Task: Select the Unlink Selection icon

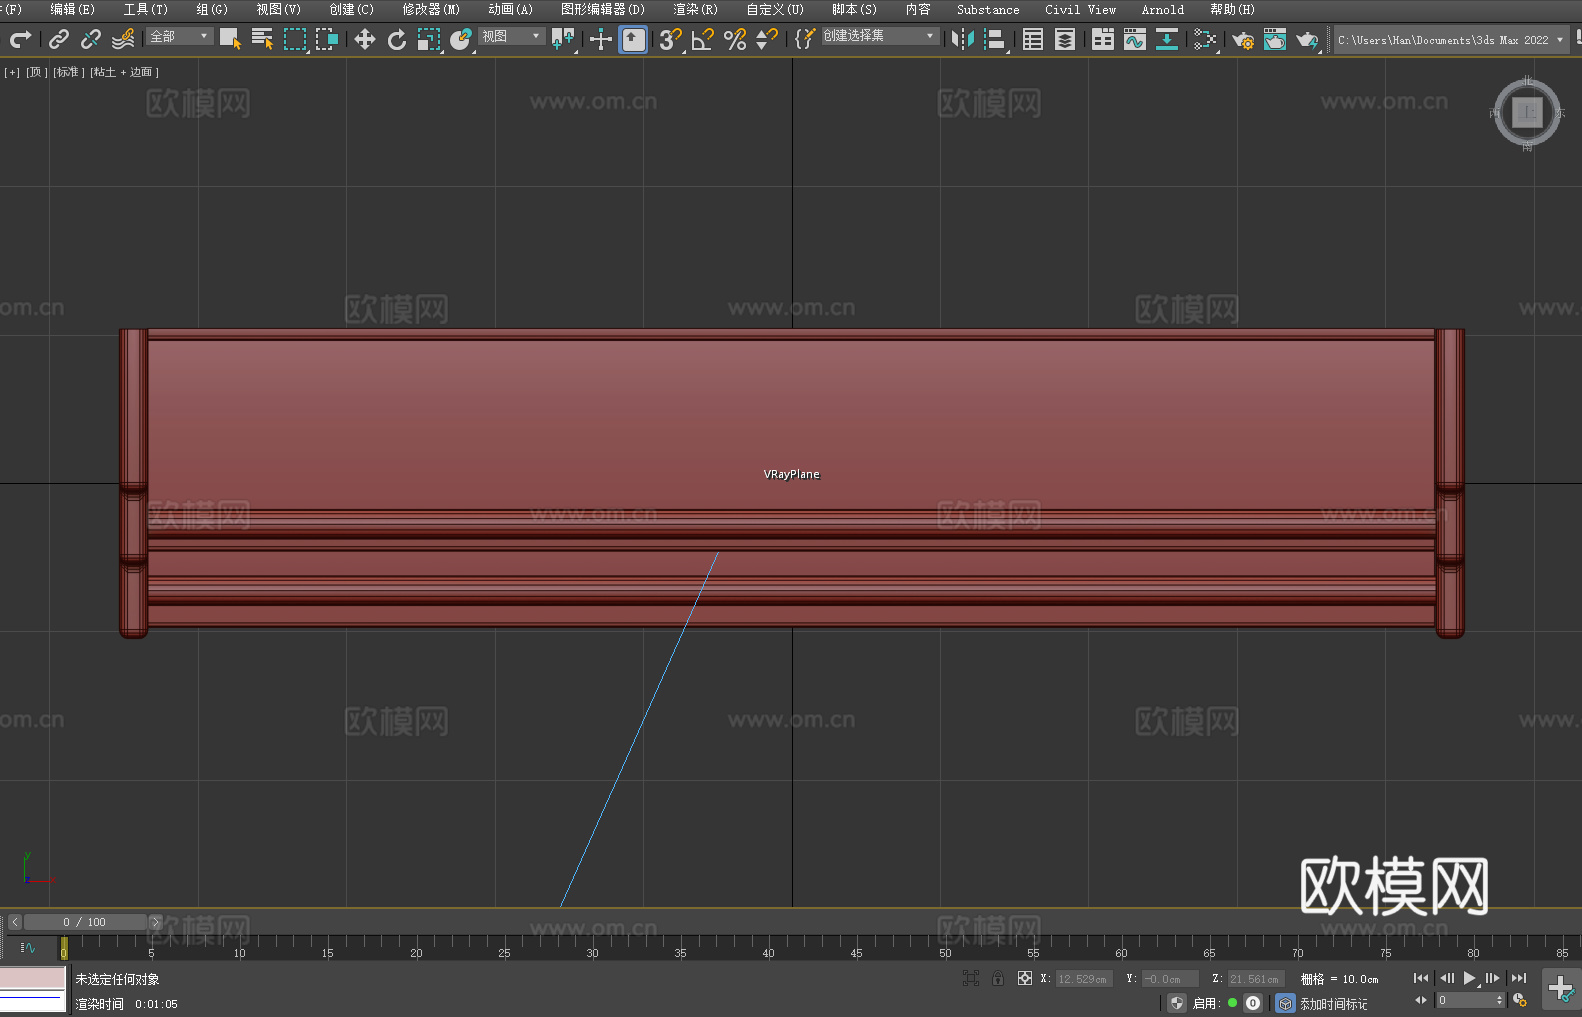Action: point(91,39)
